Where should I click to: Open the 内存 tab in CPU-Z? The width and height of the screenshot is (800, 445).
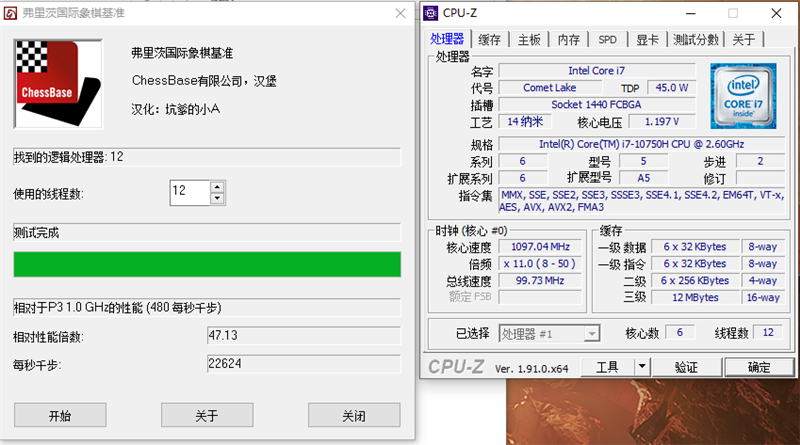568,39
